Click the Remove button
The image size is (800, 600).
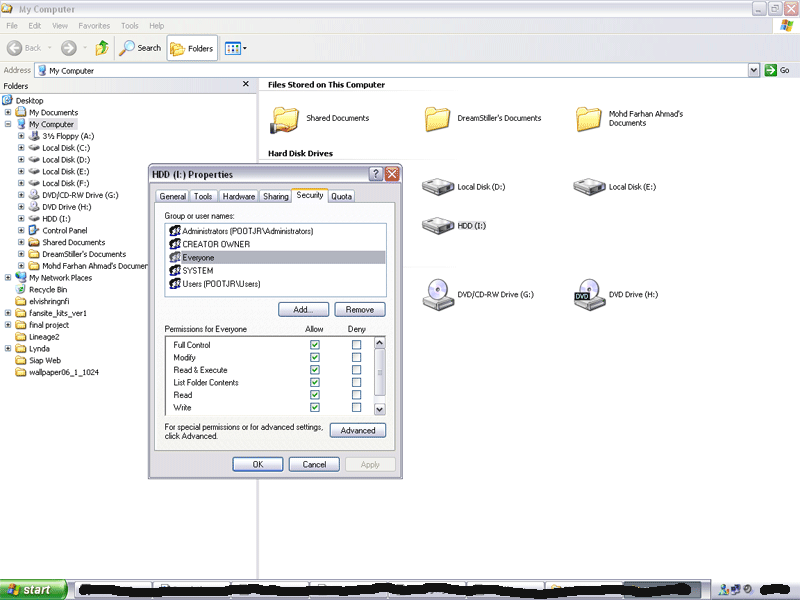pos(360,310)
